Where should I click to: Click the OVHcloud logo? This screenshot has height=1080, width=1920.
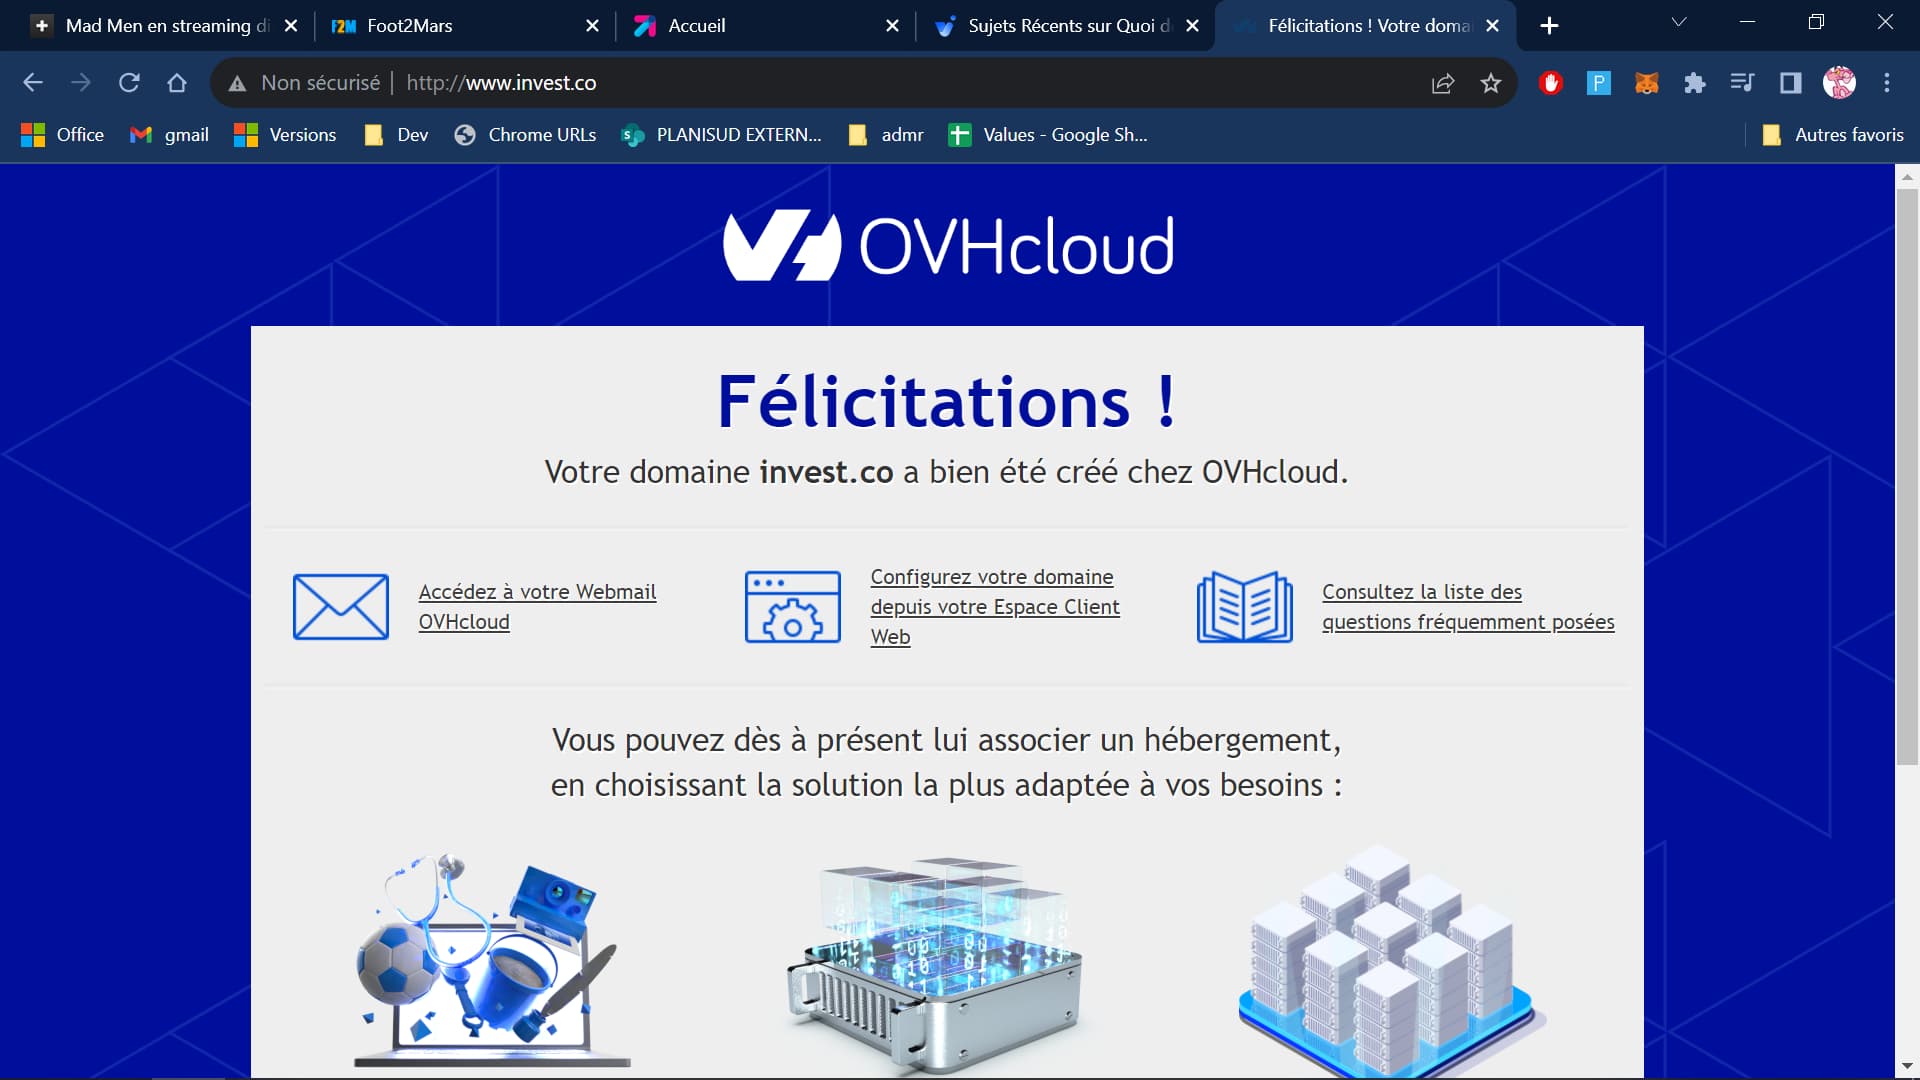point(948,246)
